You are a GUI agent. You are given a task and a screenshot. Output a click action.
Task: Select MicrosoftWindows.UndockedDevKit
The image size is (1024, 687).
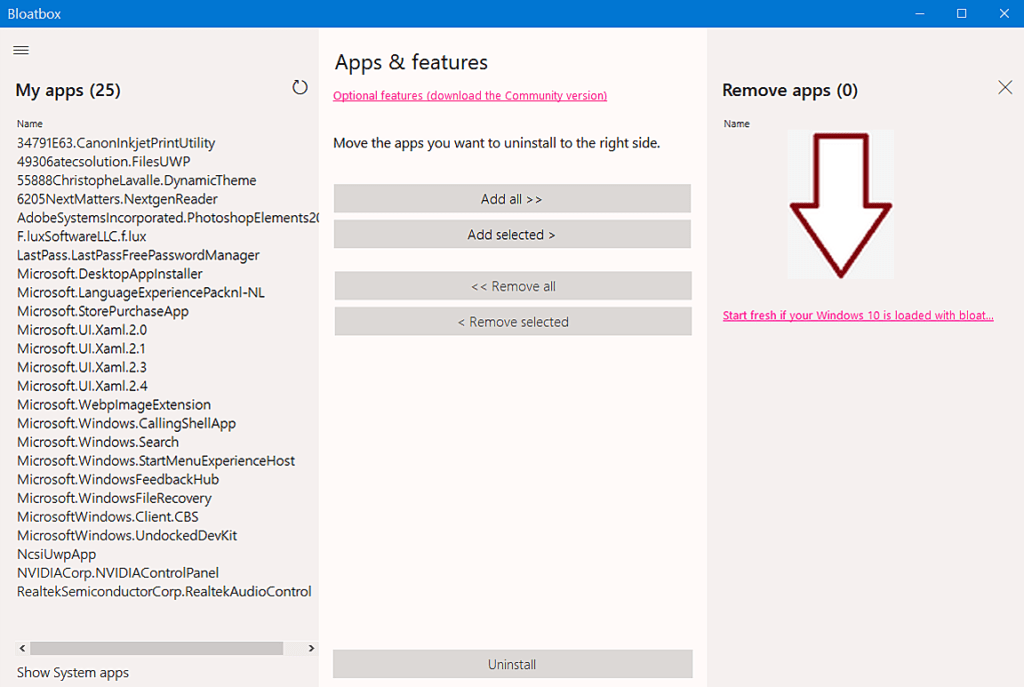point(127,535)
